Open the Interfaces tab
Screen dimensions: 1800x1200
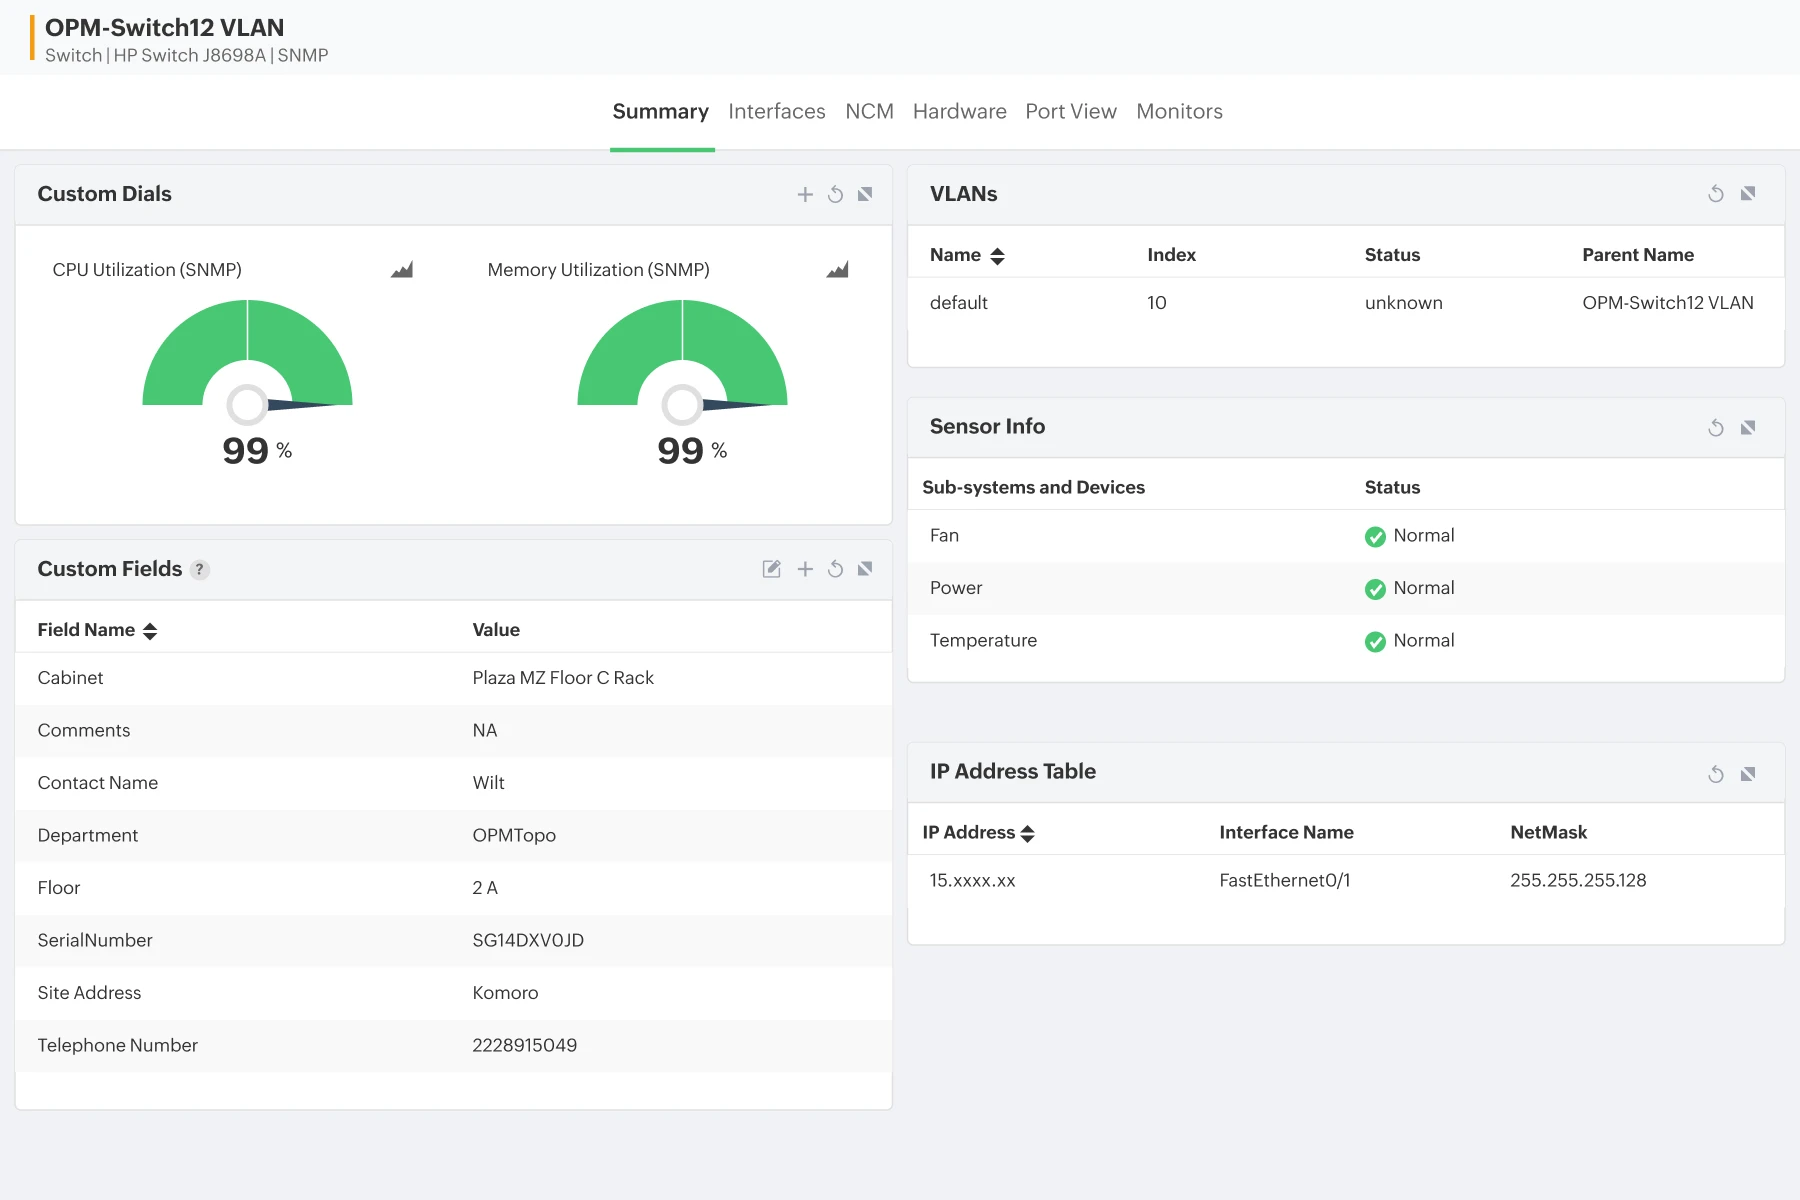click(x=777, y=111)
